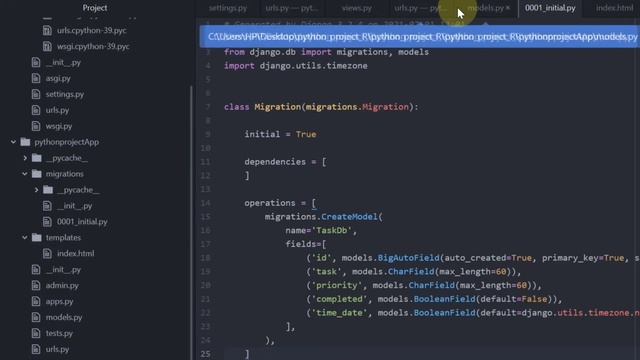Screen dimensions: 640x360
Task: Expand __pycache__ folder inside migrations
Action: click(x=36, y=190)
